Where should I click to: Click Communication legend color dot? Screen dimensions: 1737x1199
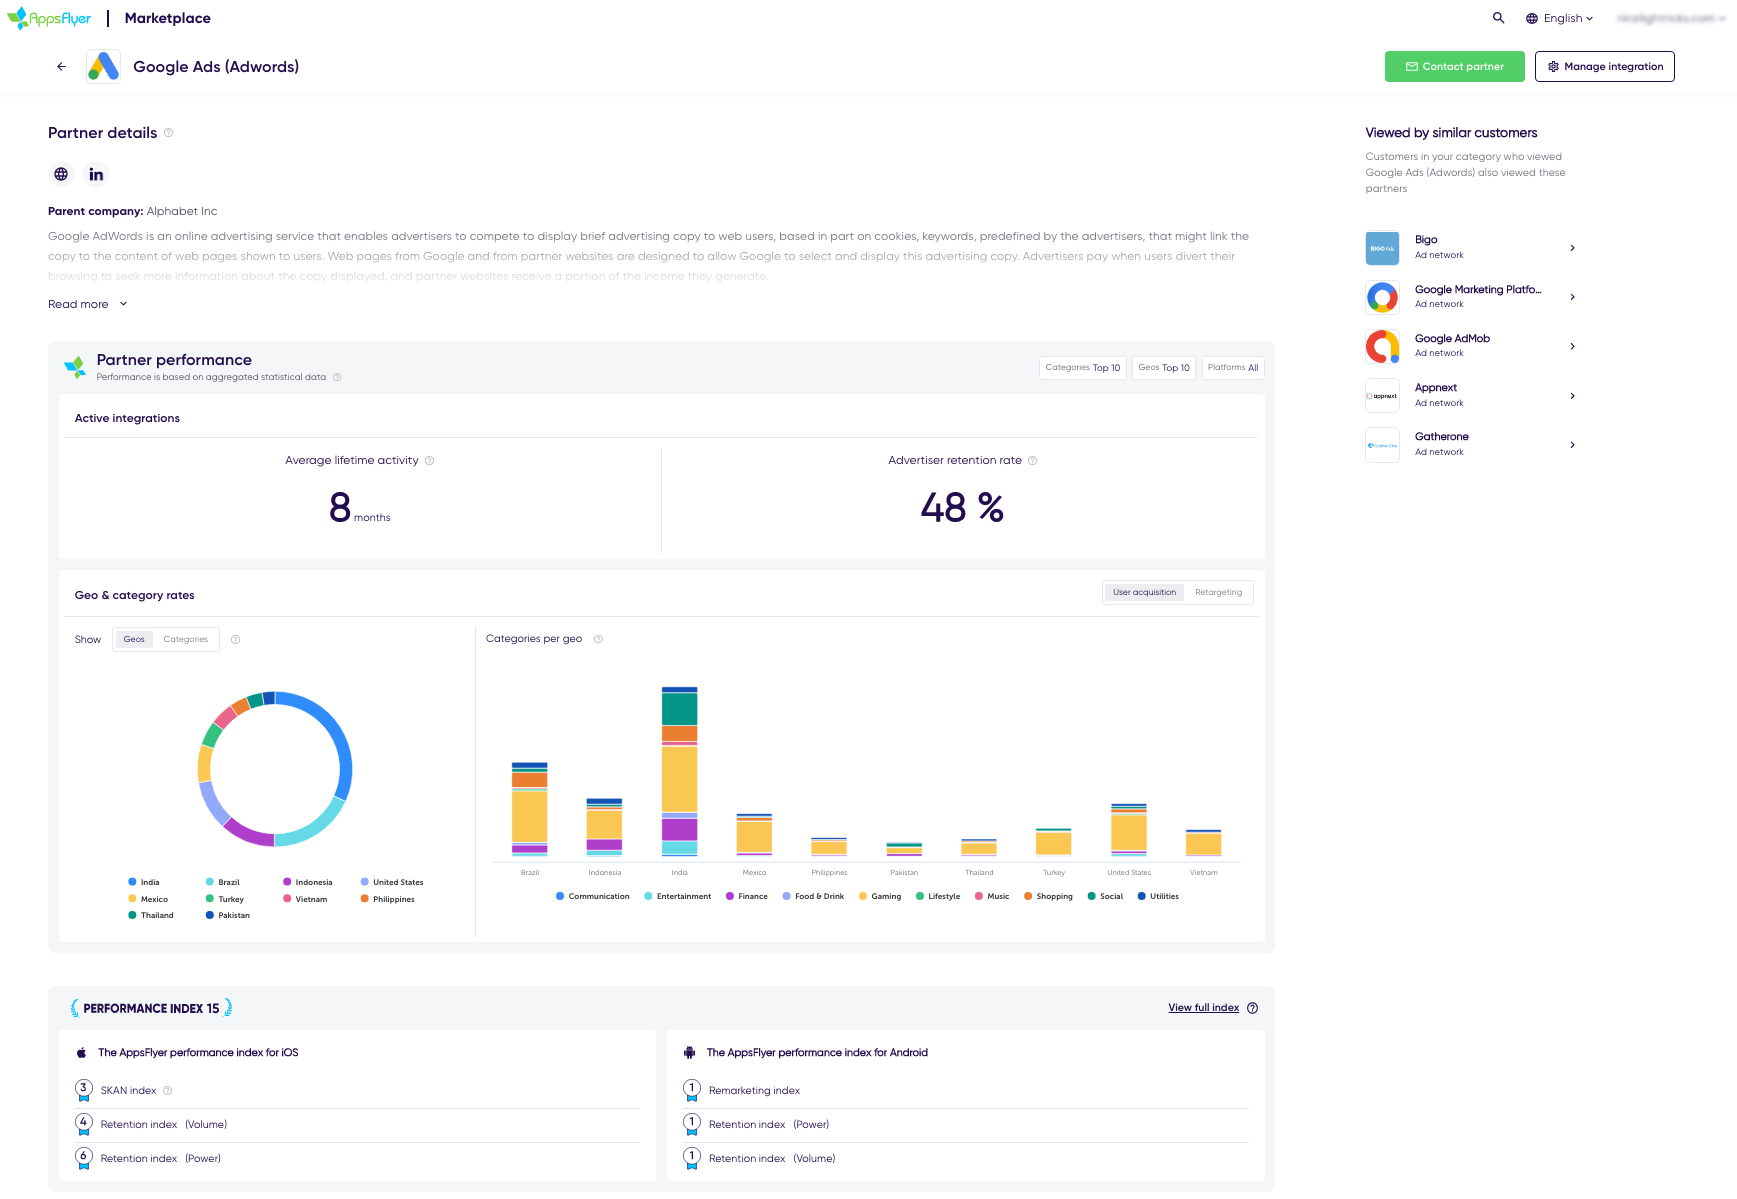(x=560, y=896)
